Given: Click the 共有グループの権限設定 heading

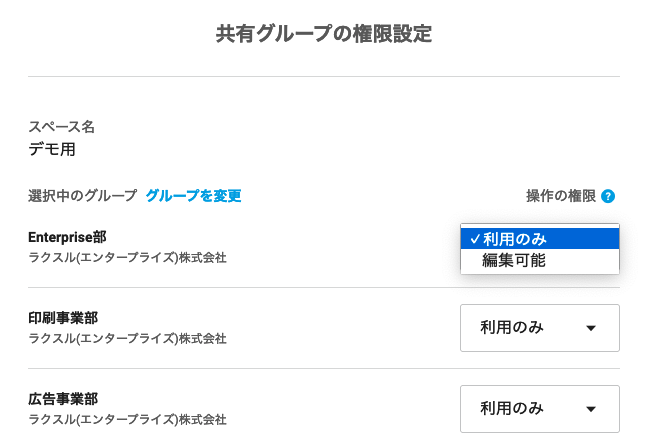Looking at the screenshot, I should [x=324, y=34].
